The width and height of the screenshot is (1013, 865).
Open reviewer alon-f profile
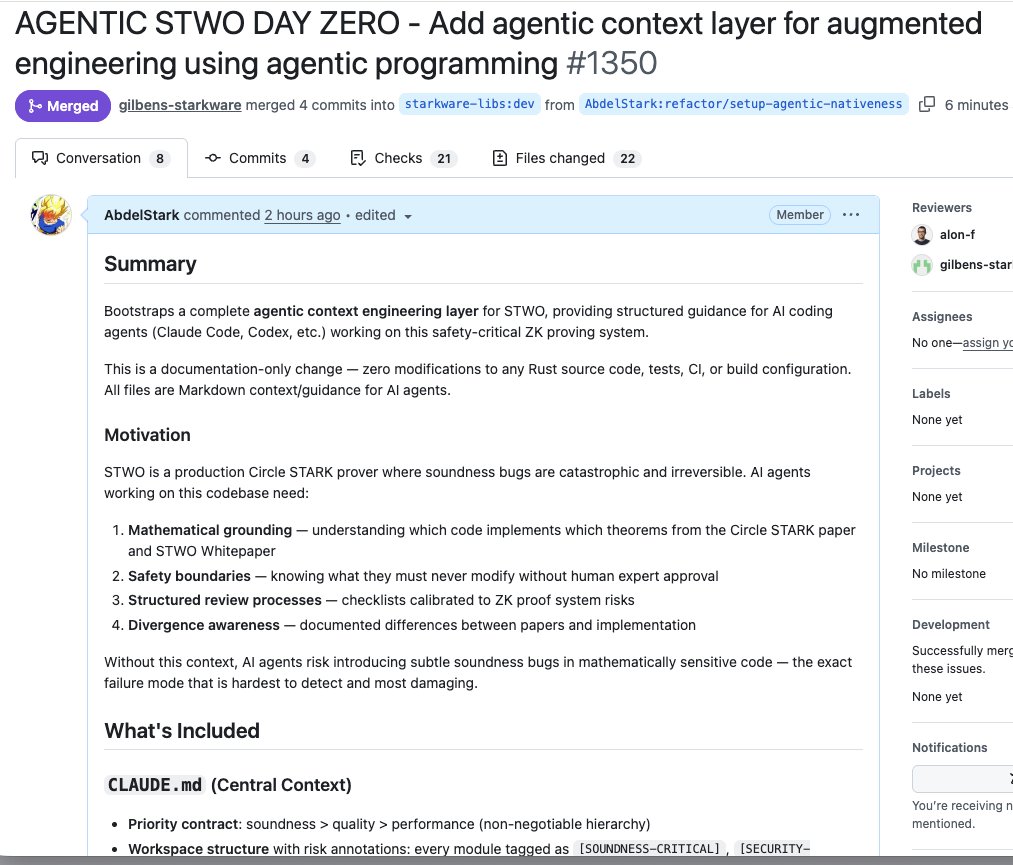[x=957, y=234]
